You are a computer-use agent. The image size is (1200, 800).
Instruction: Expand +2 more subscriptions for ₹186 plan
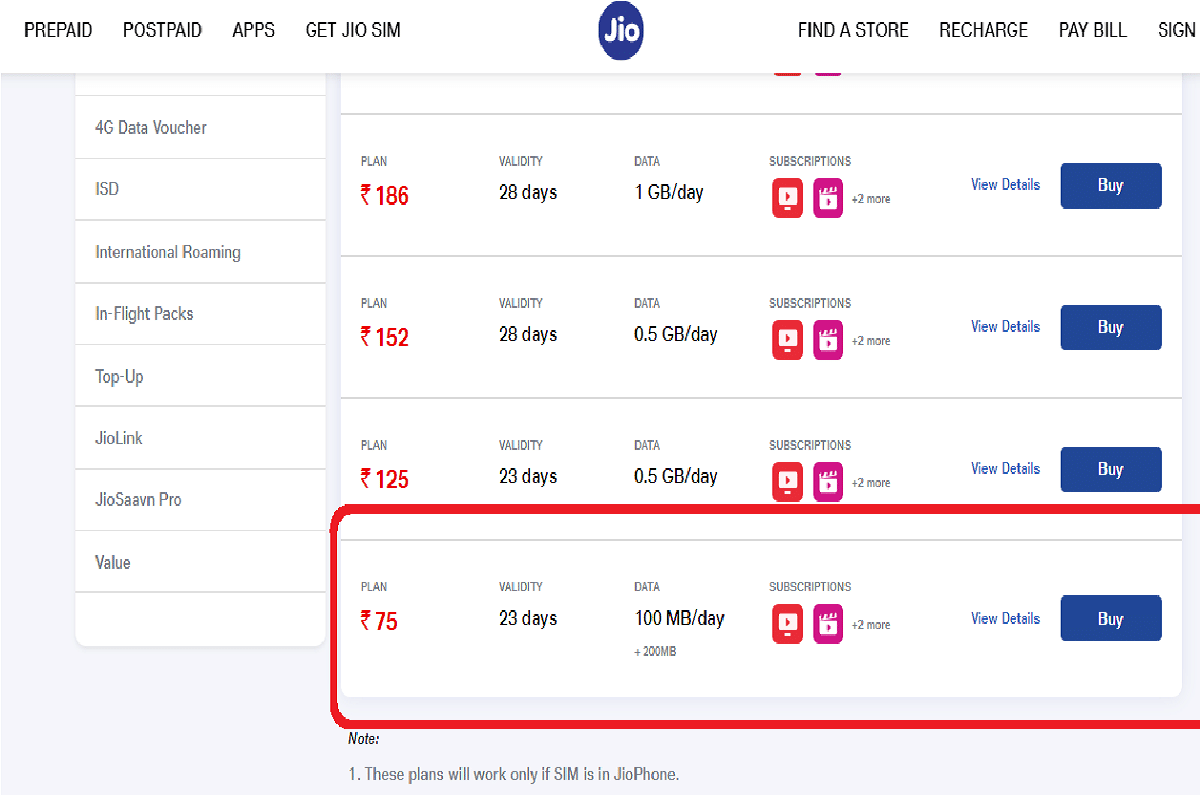tap(871, 199)
